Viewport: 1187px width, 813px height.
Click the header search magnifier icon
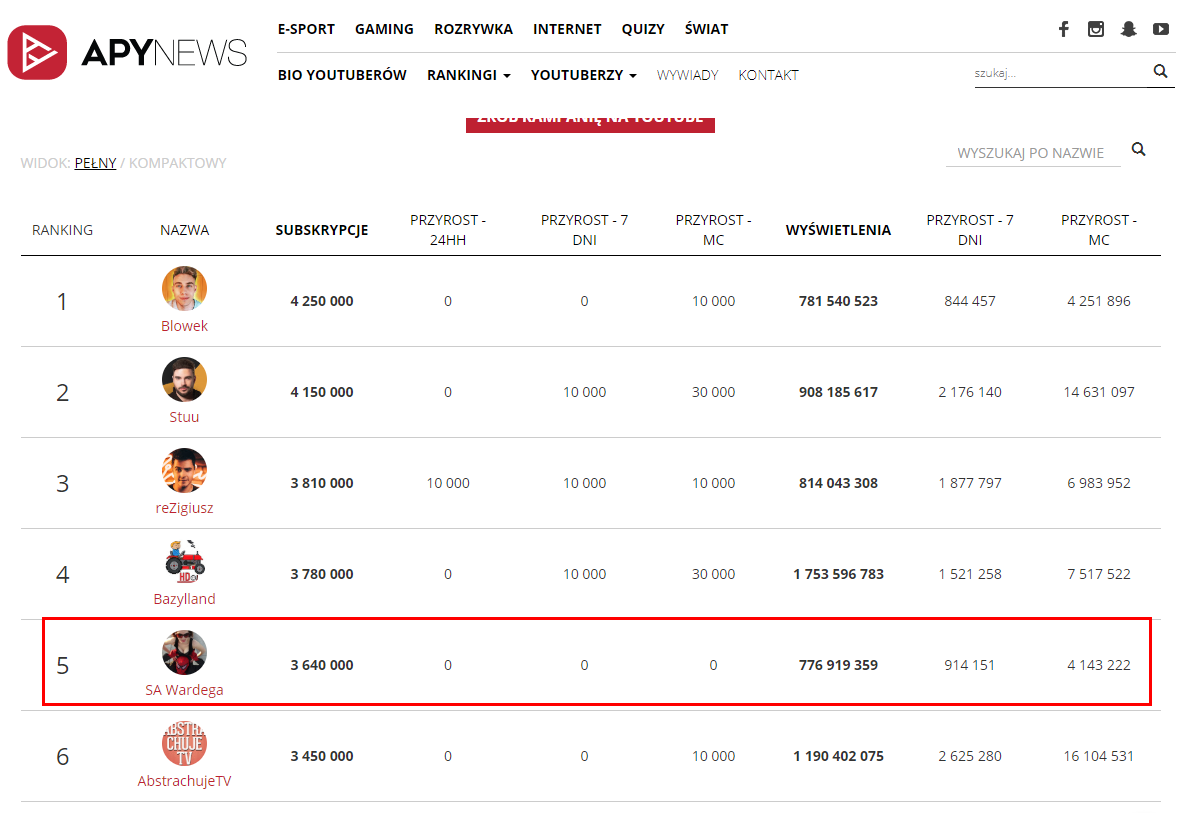point(1160,71)
